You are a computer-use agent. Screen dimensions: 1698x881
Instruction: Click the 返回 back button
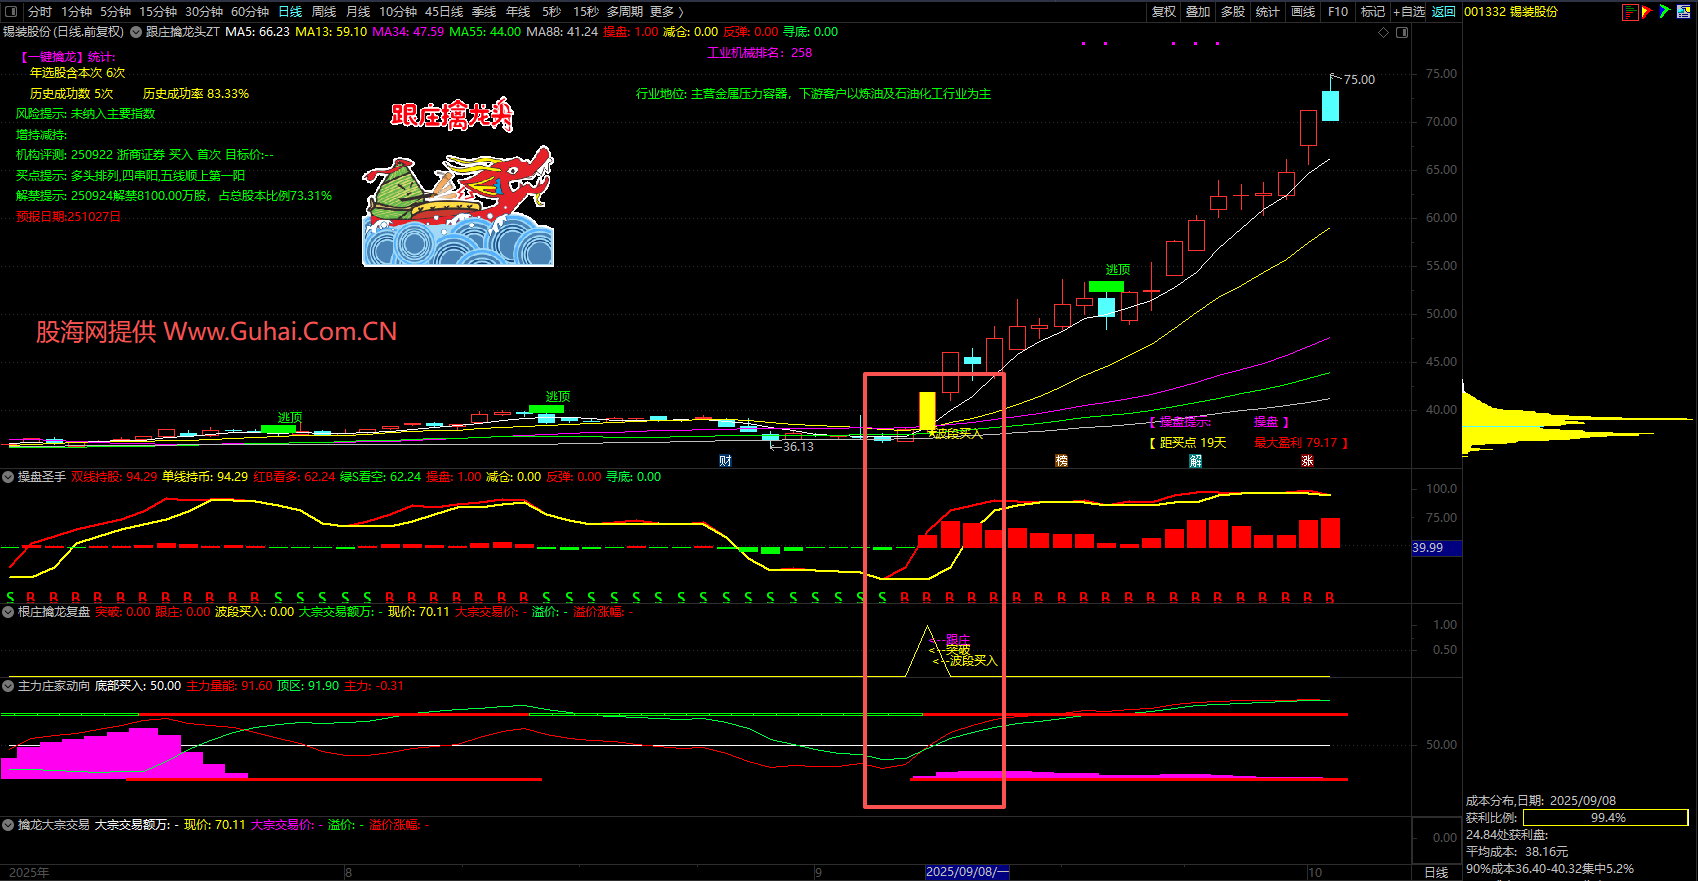click(x=1443, y=12)
